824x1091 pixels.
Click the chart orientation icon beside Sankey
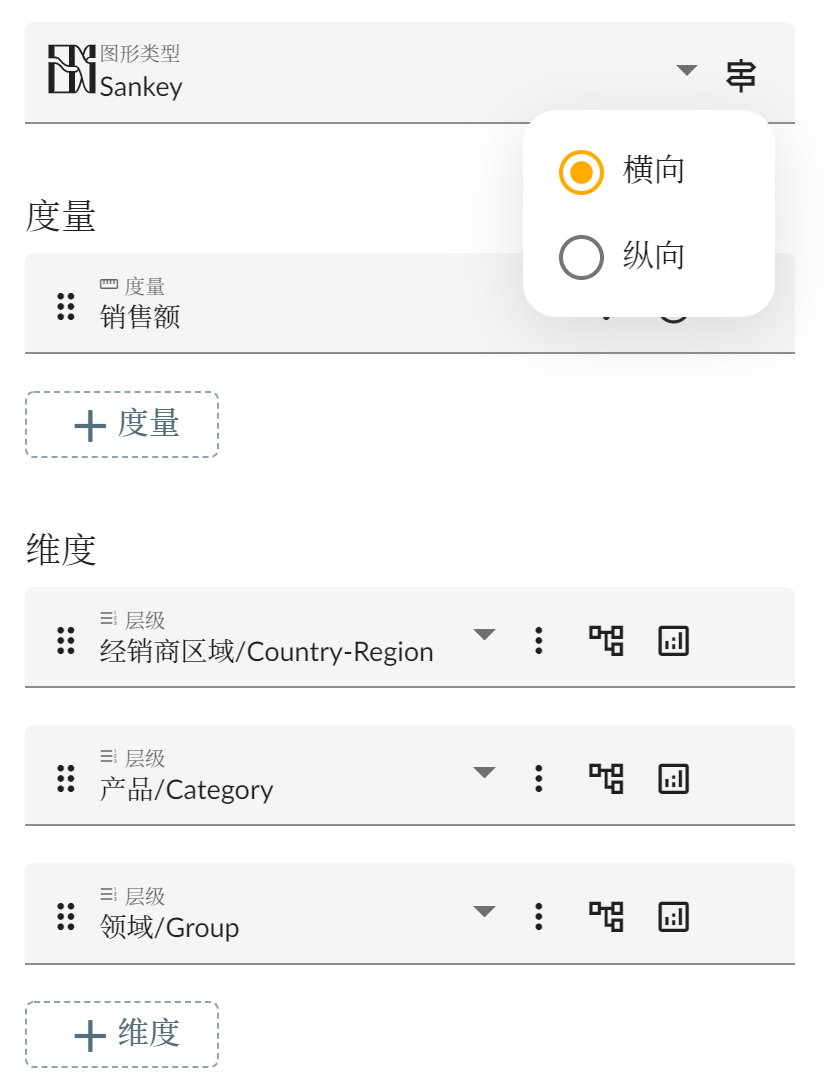click(x=740, y=75)
